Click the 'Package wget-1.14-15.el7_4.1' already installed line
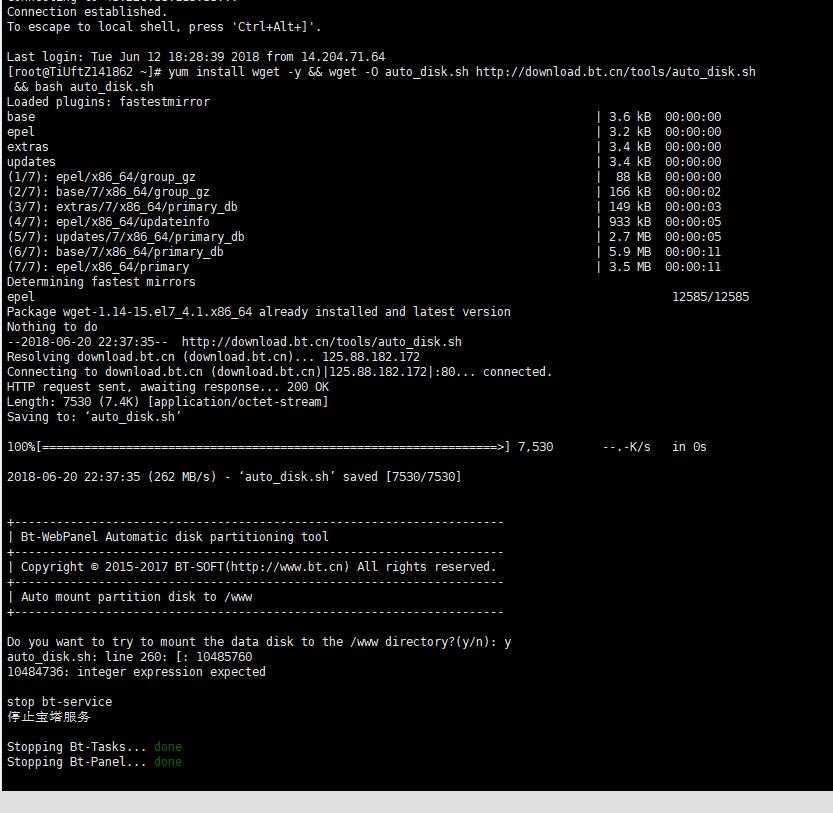Viewport: 833px width, 813px height. coord(259,311)
